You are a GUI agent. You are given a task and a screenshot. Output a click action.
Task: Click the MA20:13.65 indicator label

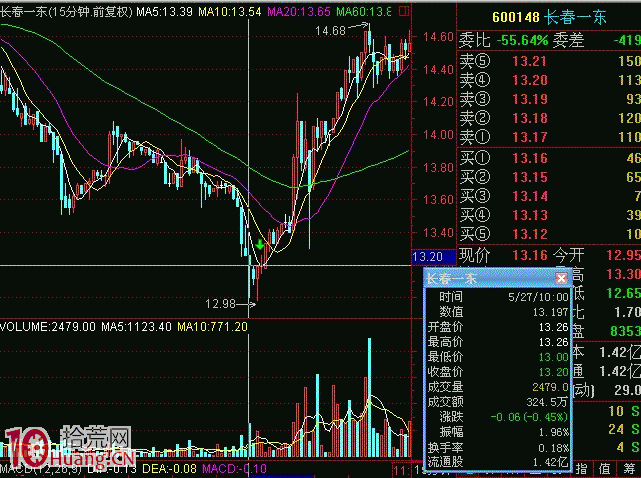tap(299, 11)
